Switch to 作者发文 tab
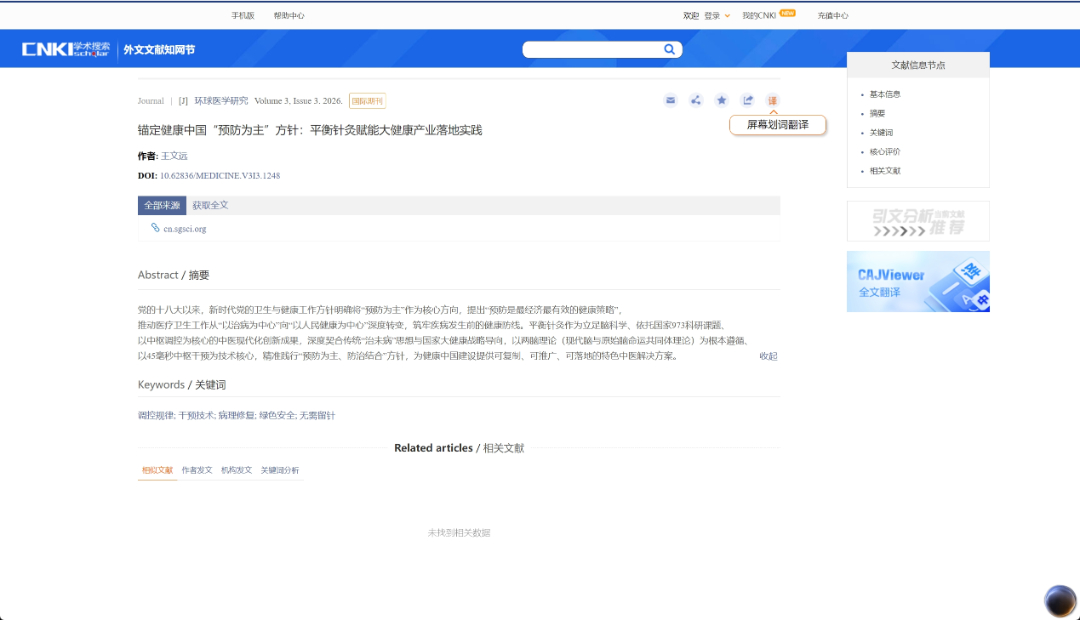 tap(197, 471)
